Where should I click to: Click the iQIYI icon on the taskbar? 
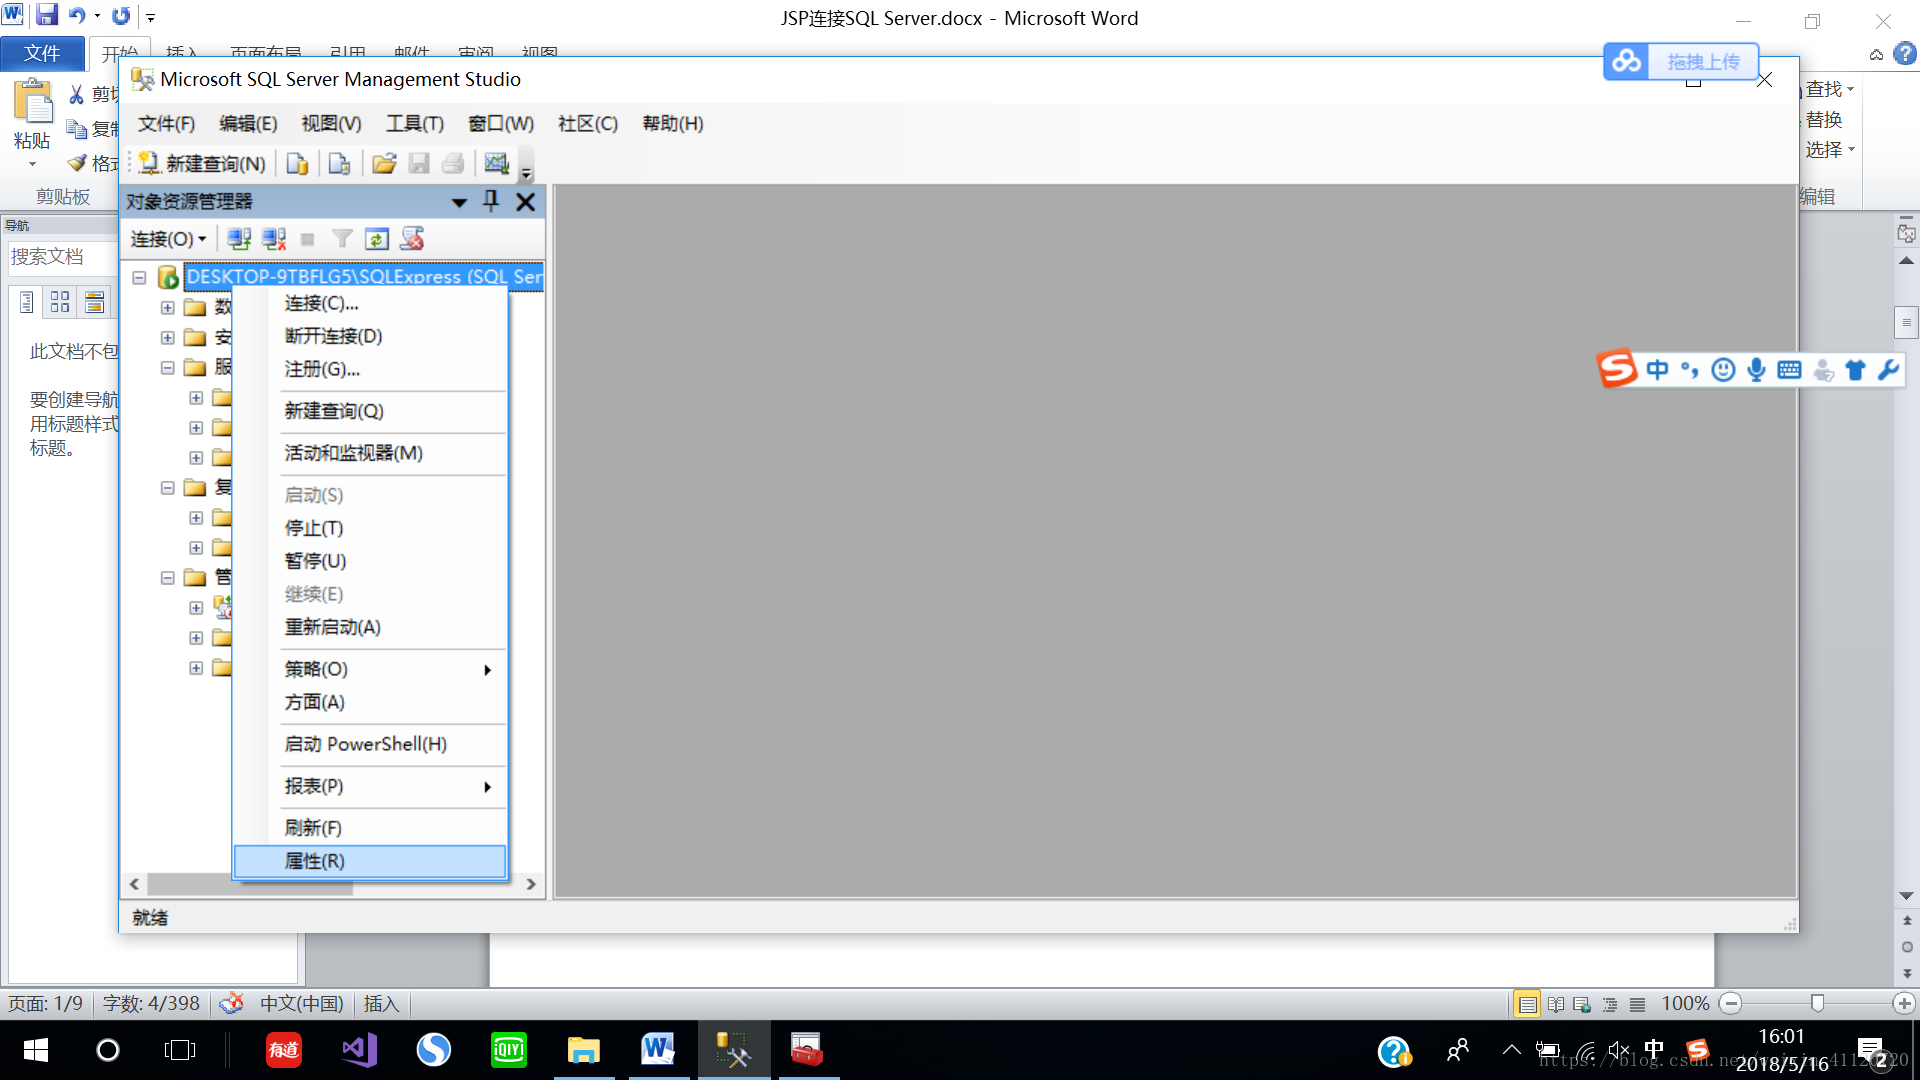point(509,1050)
